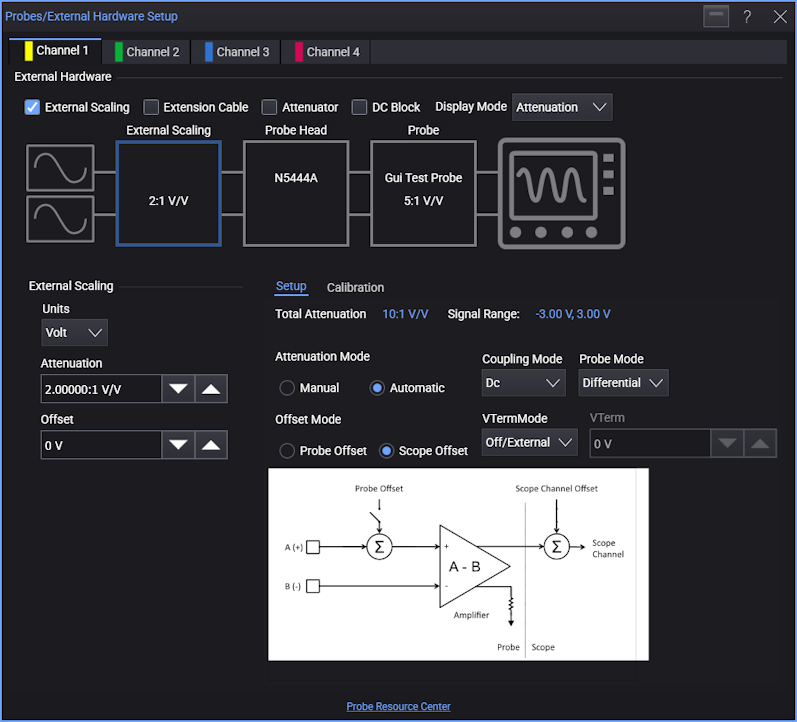Image resolution: width=797 pixels, height=722 pixels.
Task: Open the Display Mode dropdown
Action: [561, 107]
